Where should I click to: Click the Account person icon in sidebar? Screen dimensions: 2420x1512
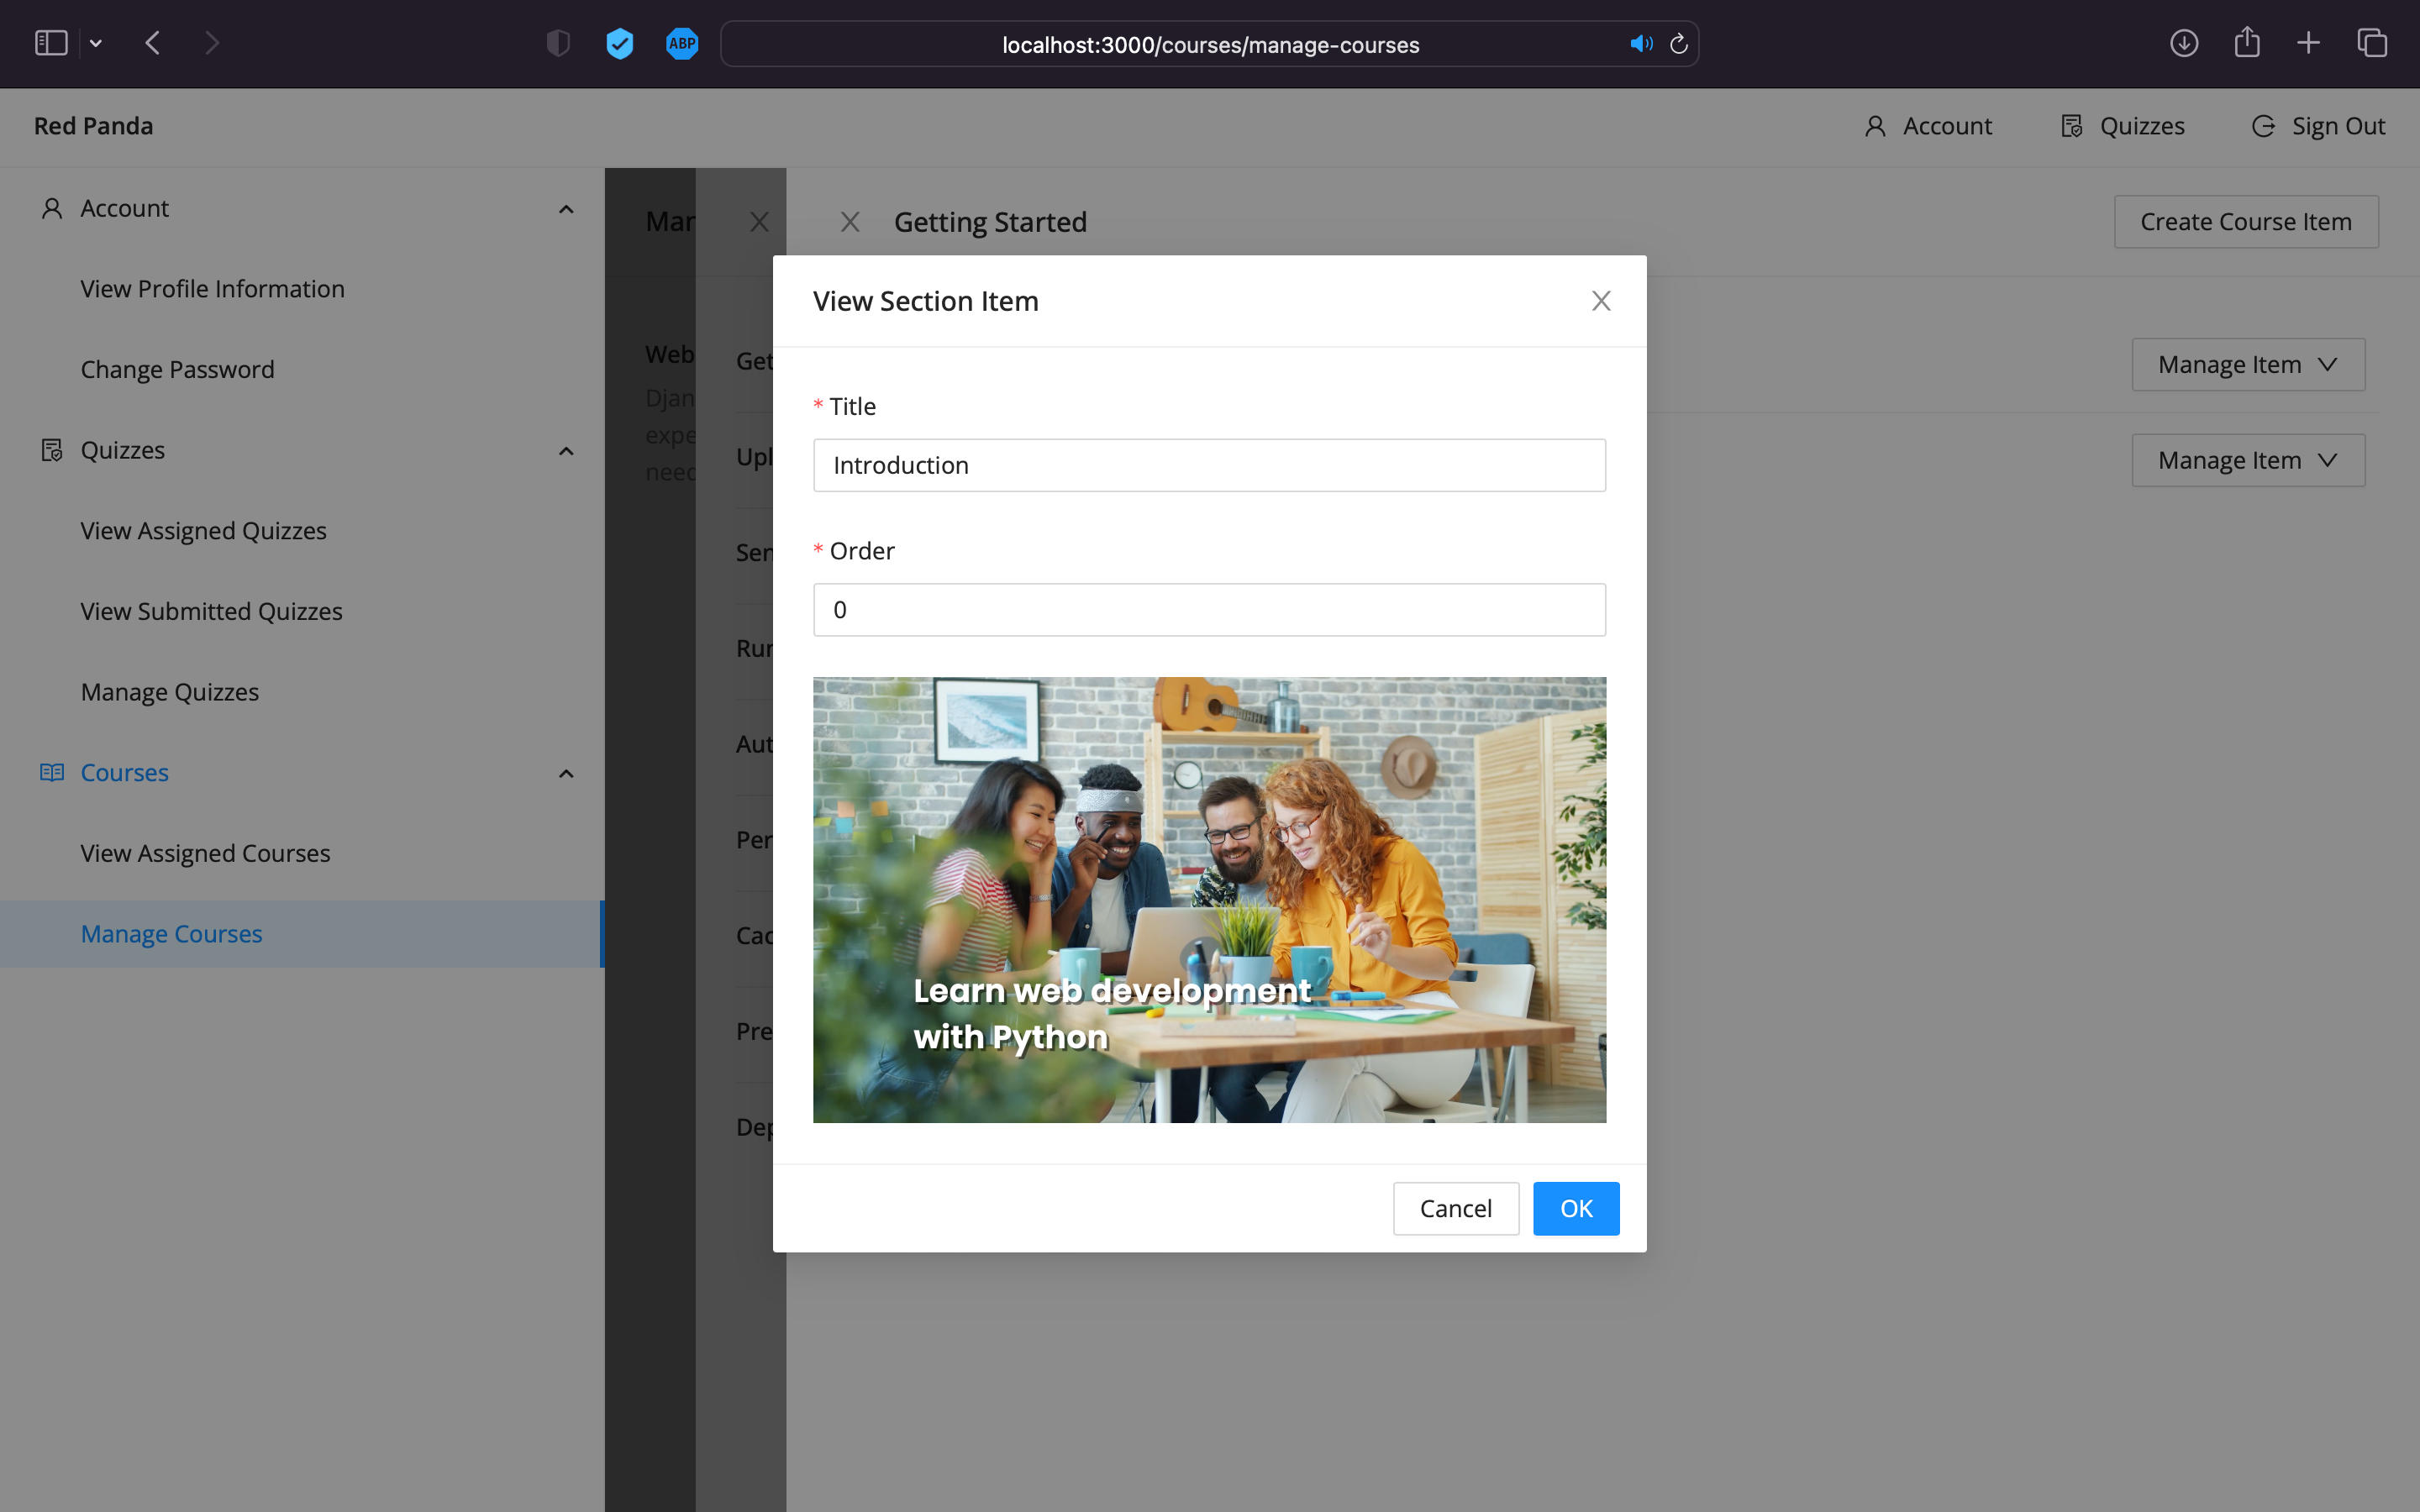52,207
